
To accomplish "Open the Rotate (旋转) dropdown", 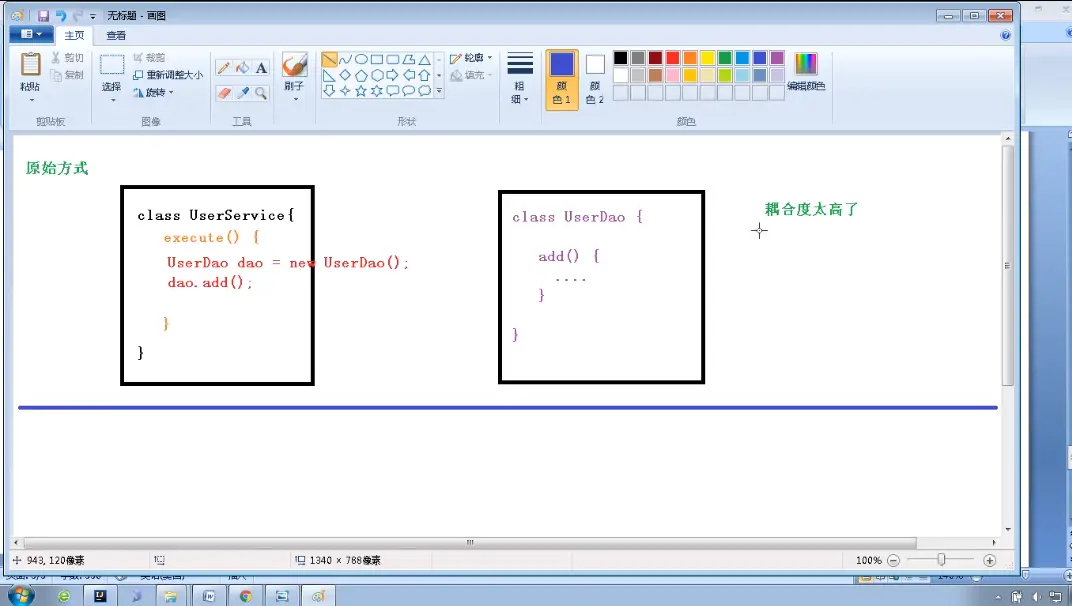I will click(x=154, y=92).
